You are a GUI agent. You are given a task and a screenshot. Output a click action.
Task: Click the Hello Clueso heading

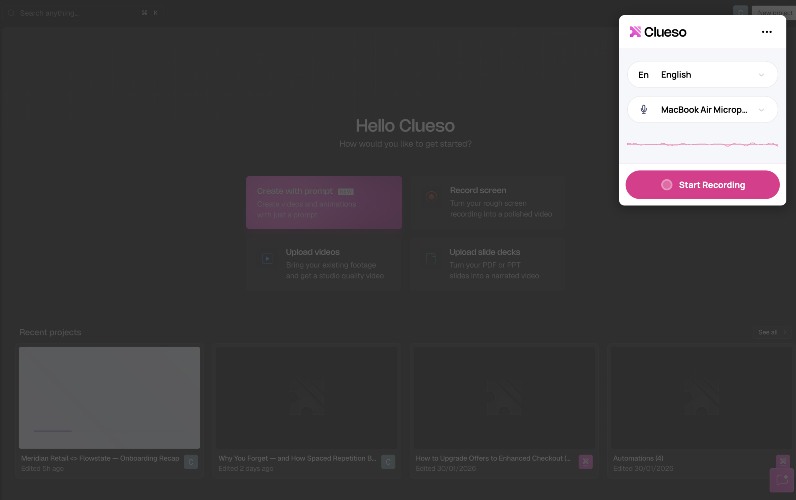405,126
